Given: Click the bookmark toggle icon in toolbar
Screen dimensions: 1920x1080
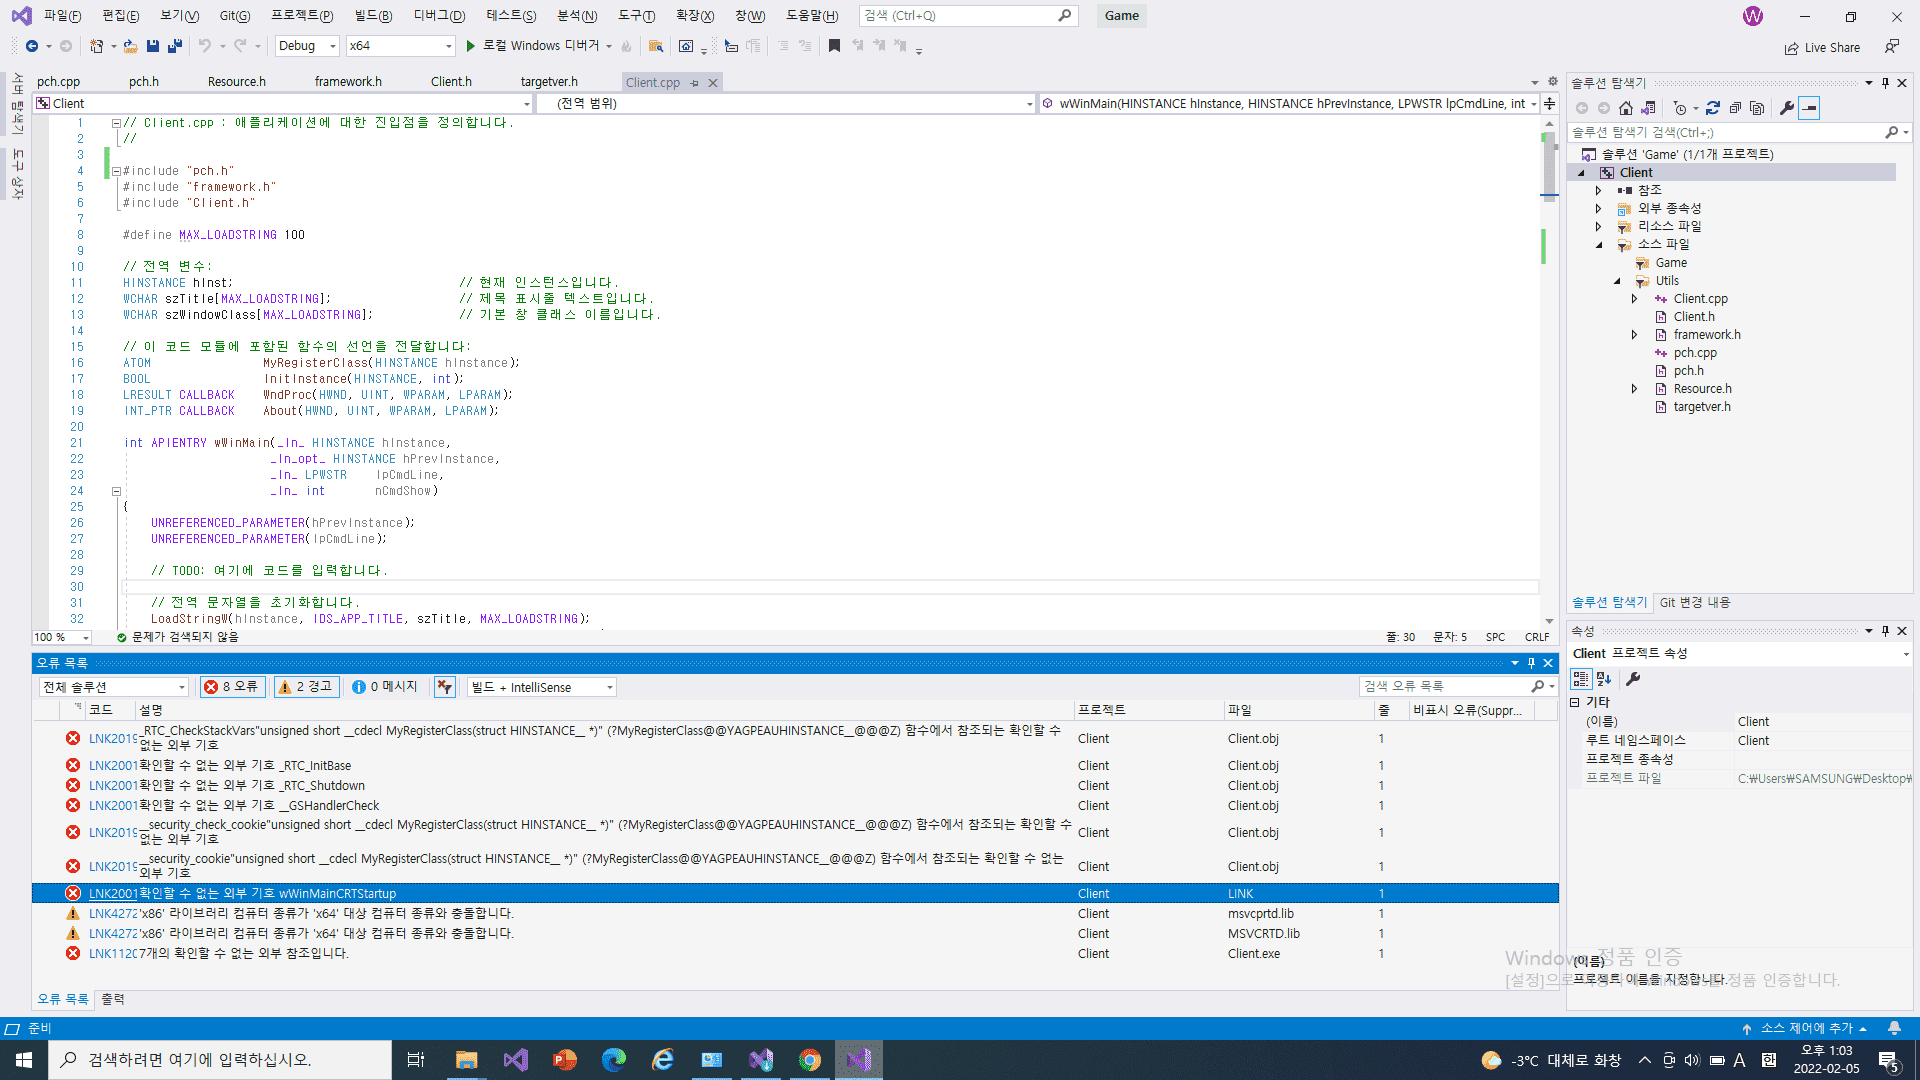Looking at the screenshot, I should (x=834, y=46).
